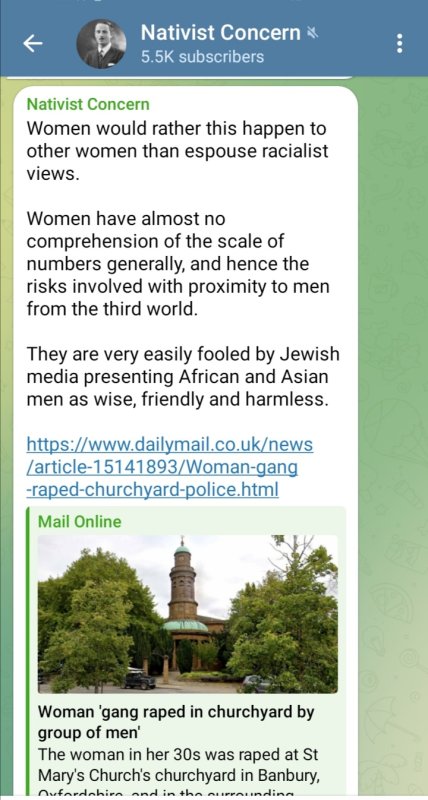
Task: Tap the message's second paragraph text
Action: [x=178, y=264]
